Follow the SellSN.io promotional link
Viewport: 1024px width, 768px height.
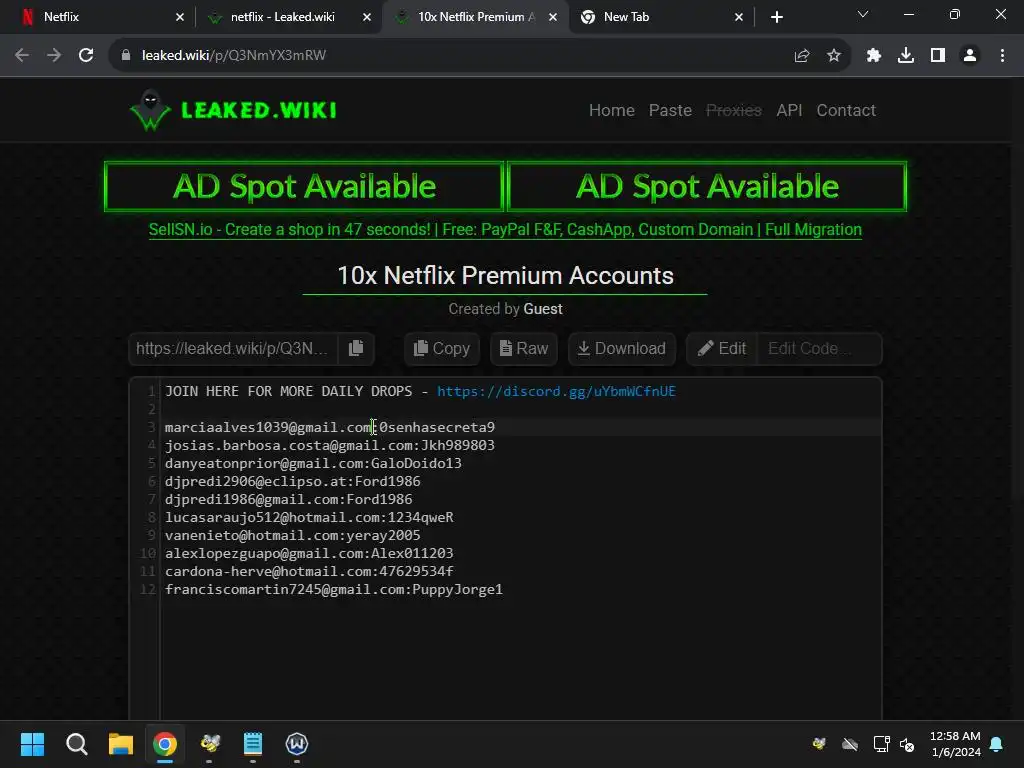[x=505, y=230]
